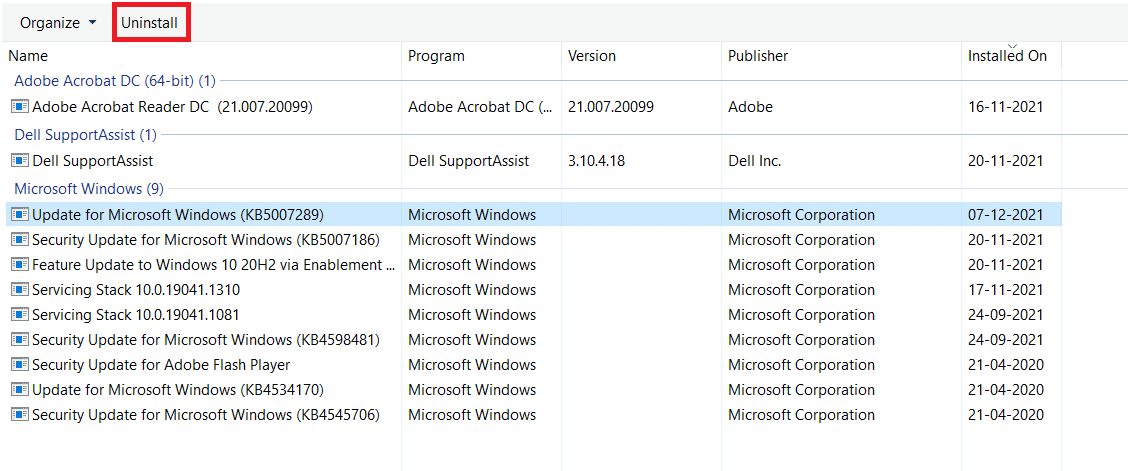Collapse the Microsoft Windows (9) group

(x=88, y=188)
